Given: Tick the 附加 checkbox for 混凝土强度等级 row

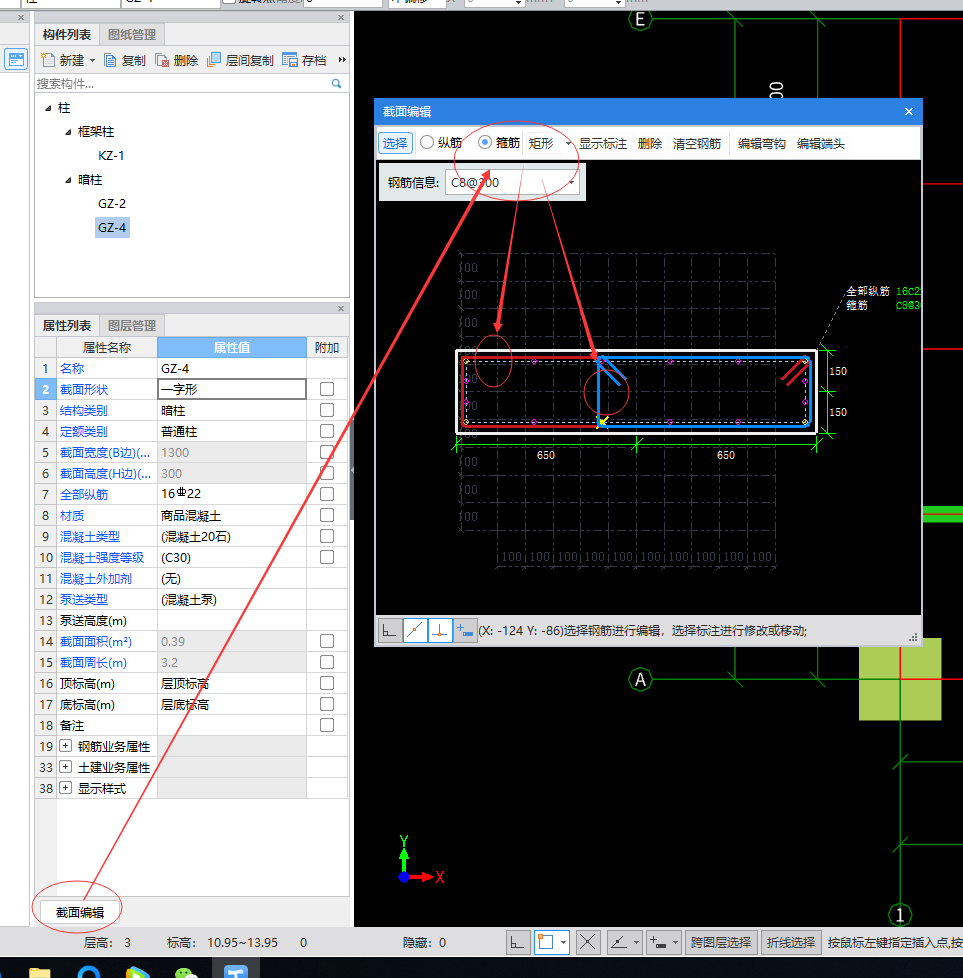Looking at the screenshot, I should (x=327, y=557).
